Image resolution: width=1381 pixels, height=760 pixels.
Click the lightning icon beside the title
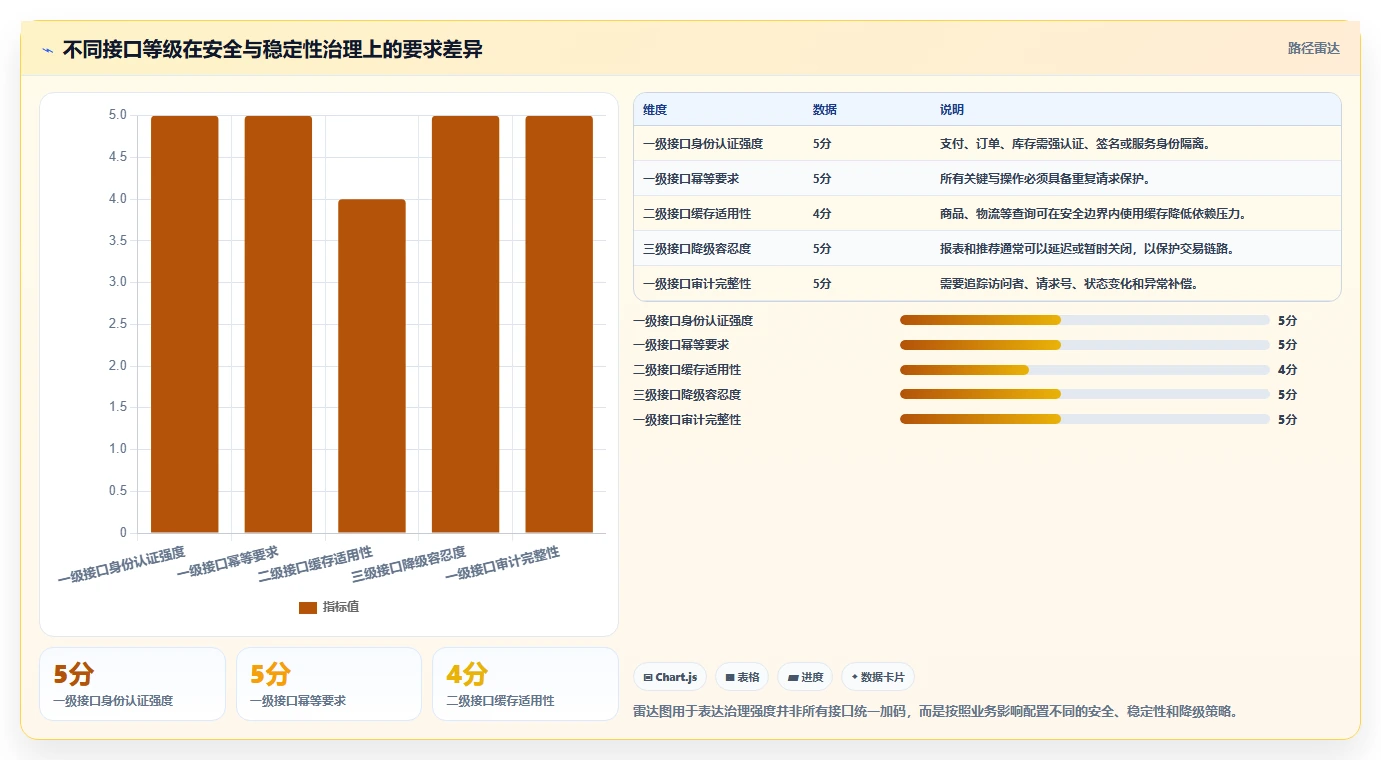point(48,50)
